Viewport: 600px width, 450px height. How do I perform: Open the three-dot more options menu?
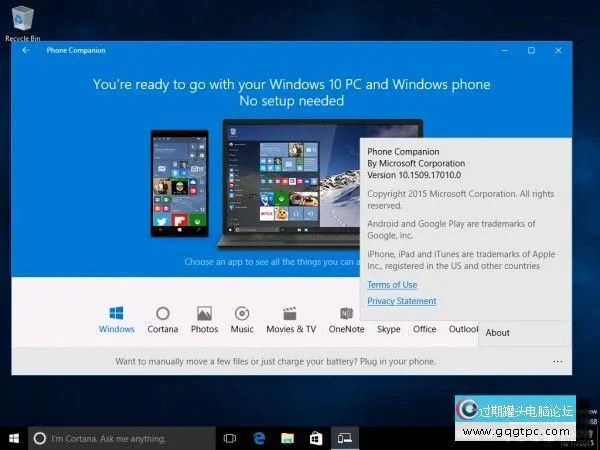pyautogui.click(x=558, y=361)
